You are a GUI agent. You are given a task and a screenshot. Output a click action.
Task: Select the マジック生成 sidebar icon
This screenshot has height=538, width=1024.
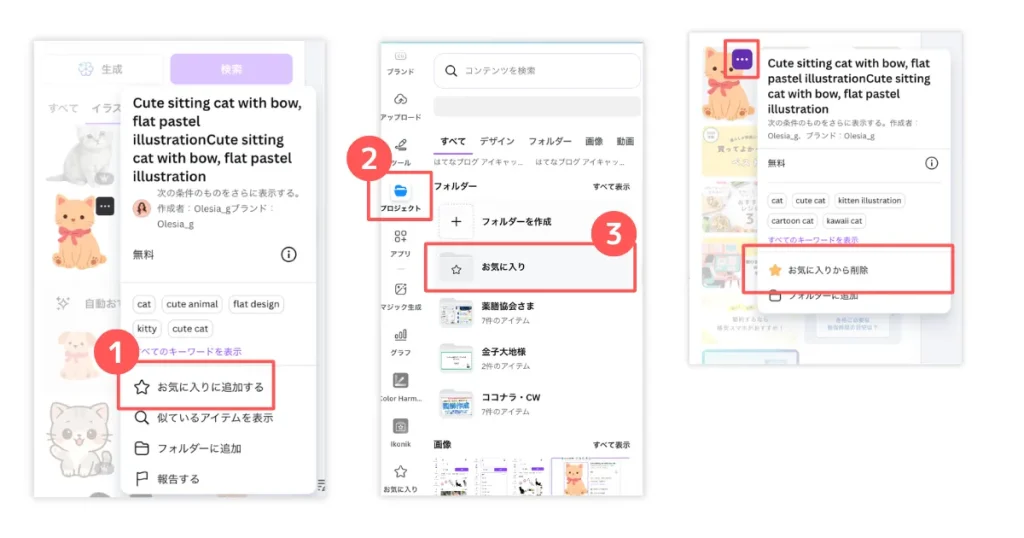pos(400,289)
